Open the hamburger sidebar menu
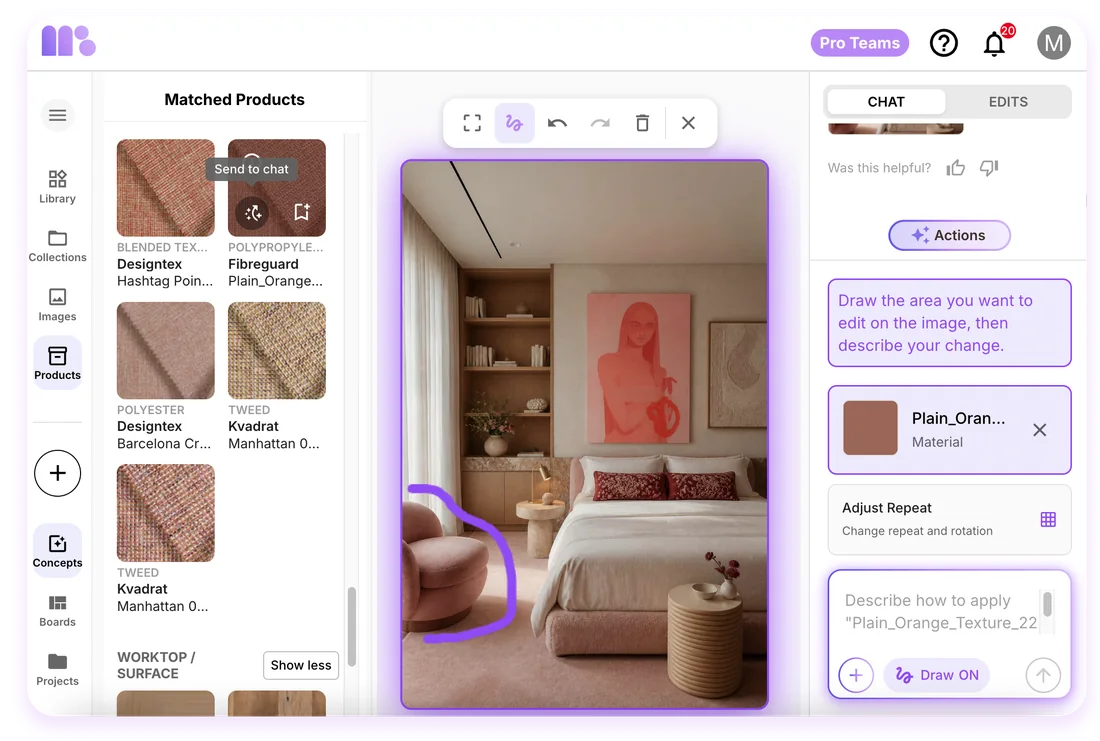Viewport: 1100px width, 741px height. pos(58,115)
